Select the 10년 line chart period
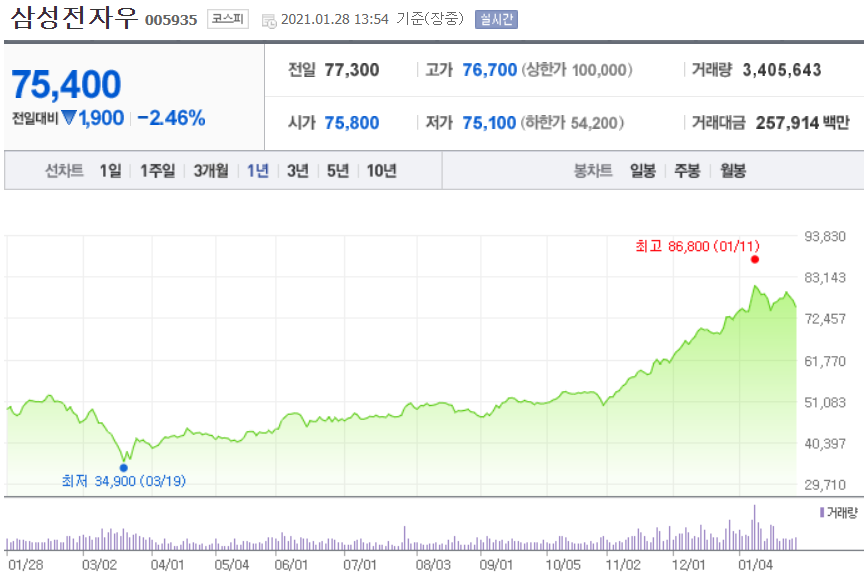864x580 pixels. [382, 171]
